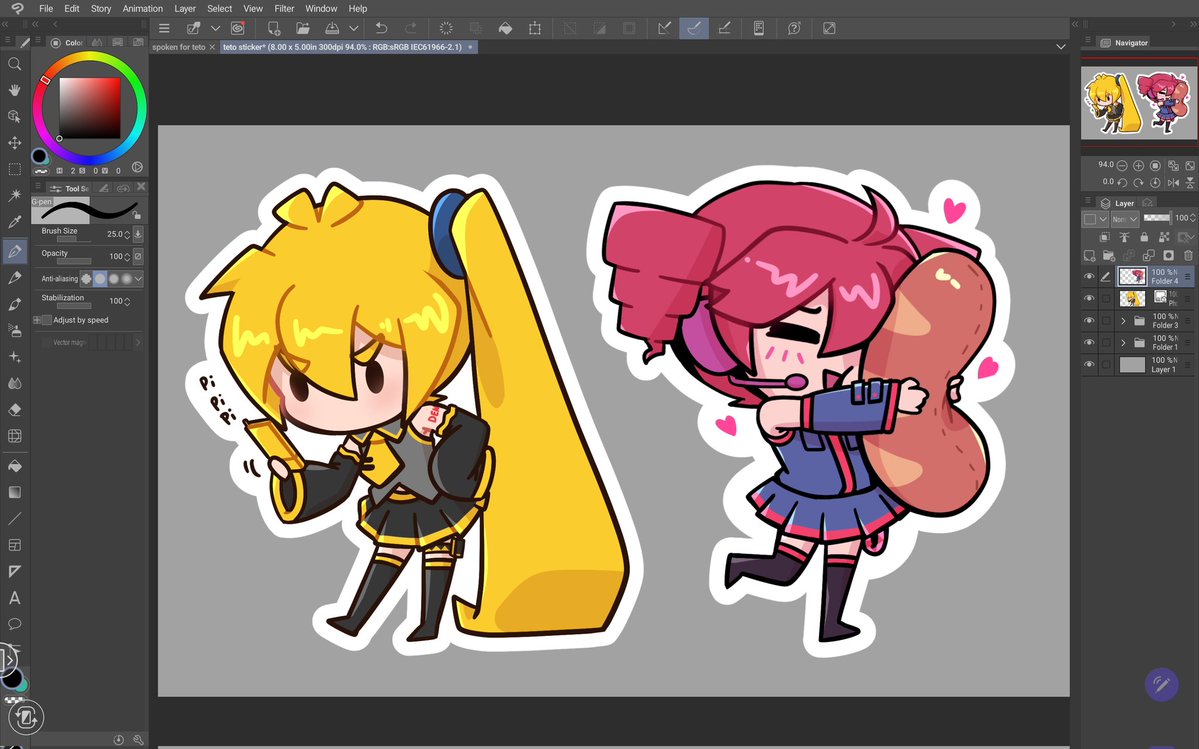Select the Text tool
Screen dimensions: 1199x749
(14, 598)
